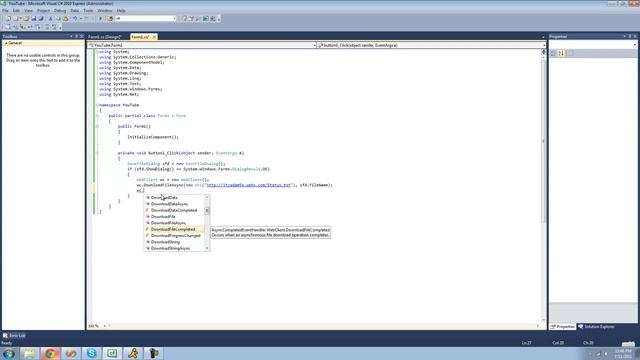Click the URL string link in code
The image size is (640, 360).
[x=249, y=185]
